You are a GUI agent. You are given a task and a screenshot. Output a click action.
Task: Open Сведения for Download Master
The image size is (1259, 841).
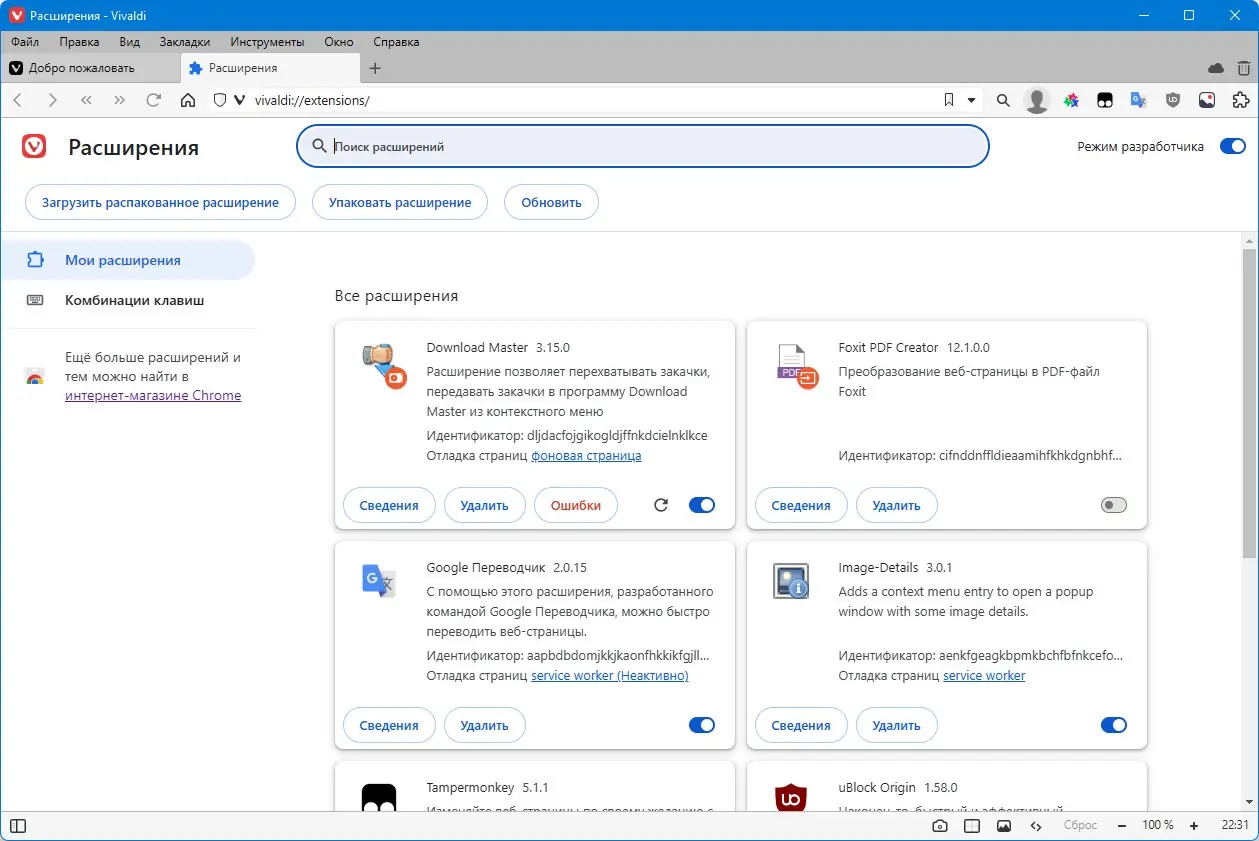[x=389, y=505]
